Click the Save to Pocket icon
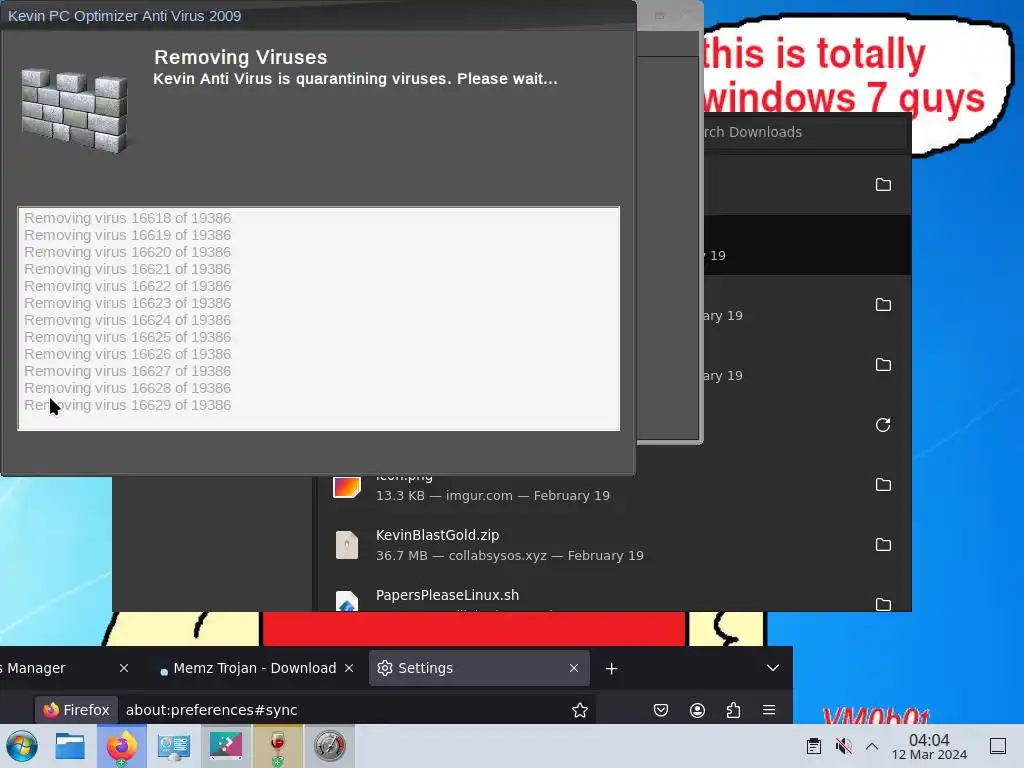Image resolution: width=1024 pixels, height=768 pixels. tap(661, 710)
